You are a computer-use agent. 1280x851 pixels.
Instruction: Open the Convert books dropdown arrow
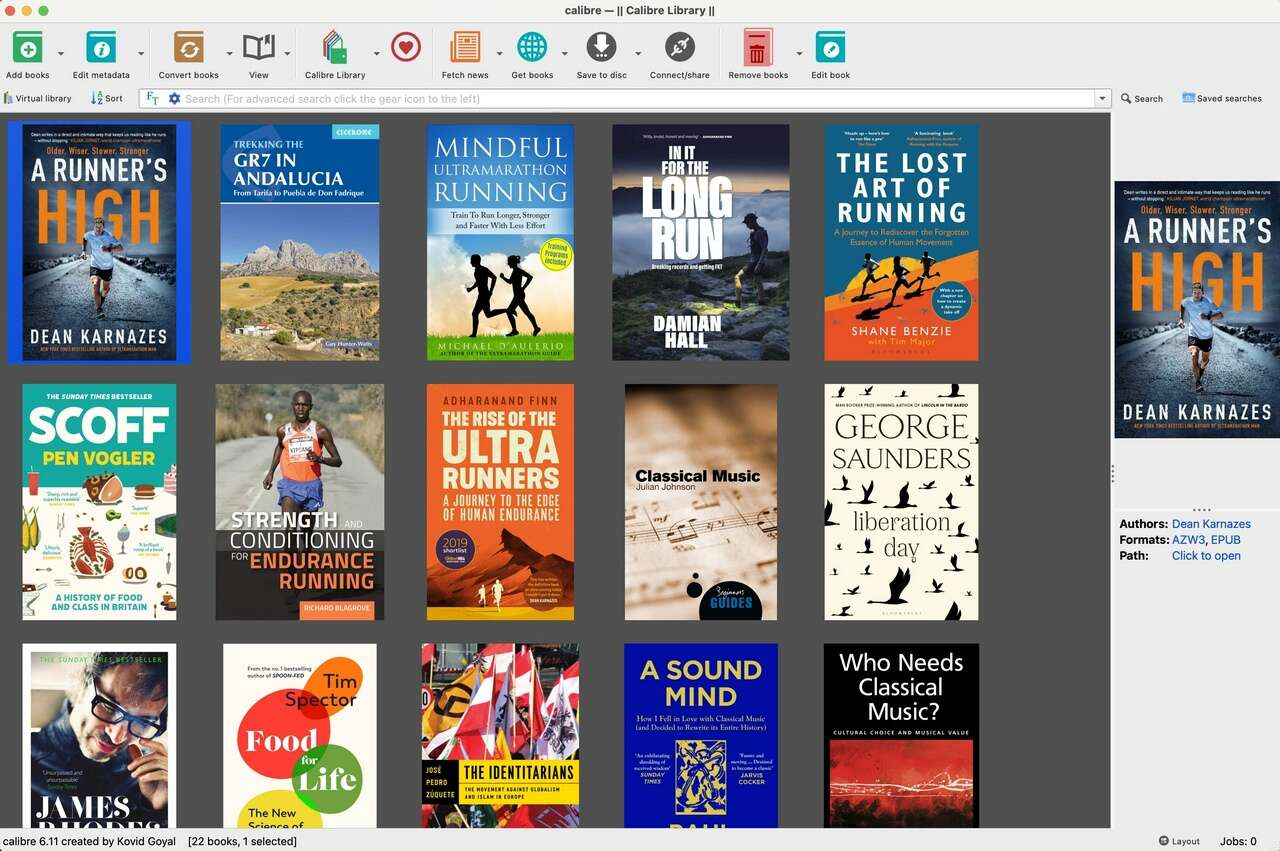pos(229,54)
